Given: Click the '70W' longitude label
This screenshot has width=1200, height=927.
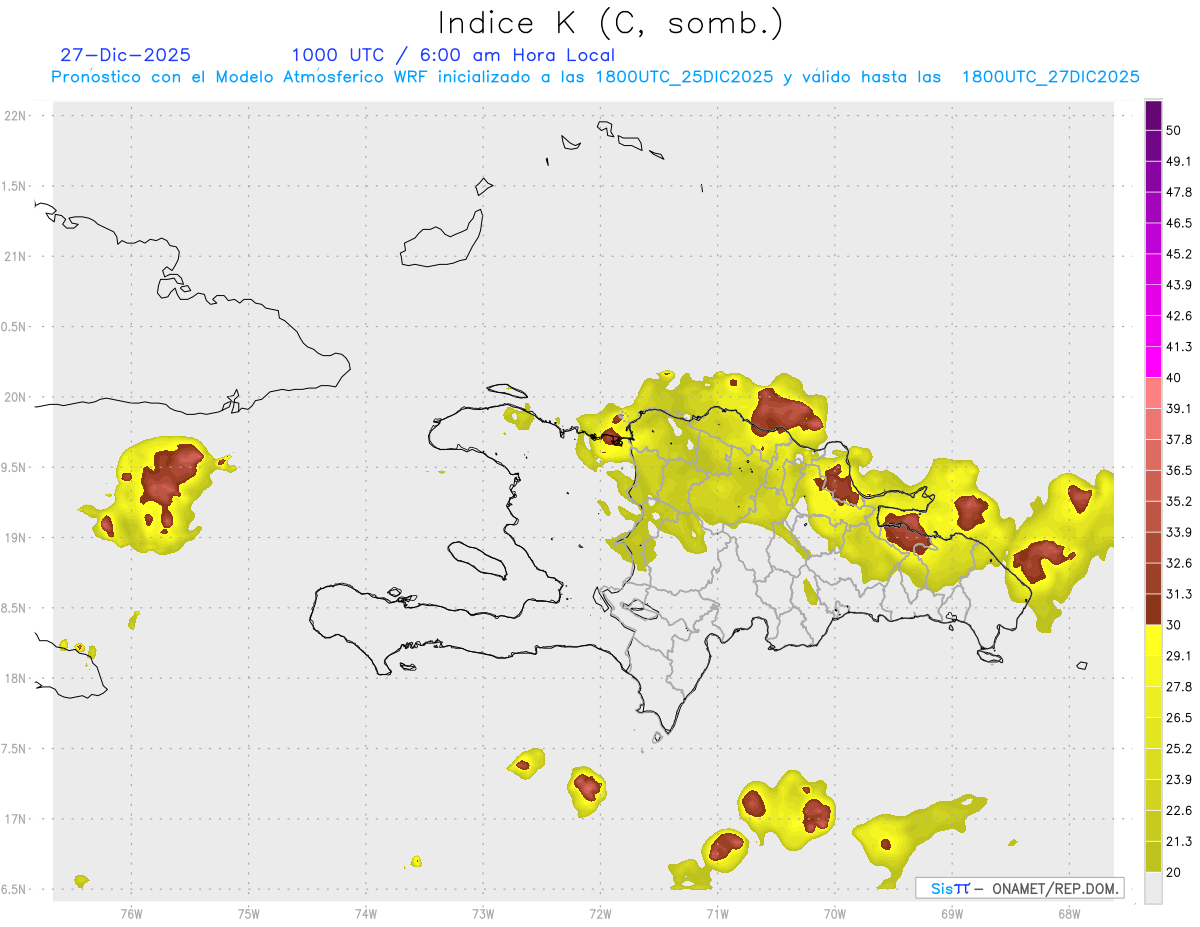Looking at the screenshot, I should [x=835, y=913].
